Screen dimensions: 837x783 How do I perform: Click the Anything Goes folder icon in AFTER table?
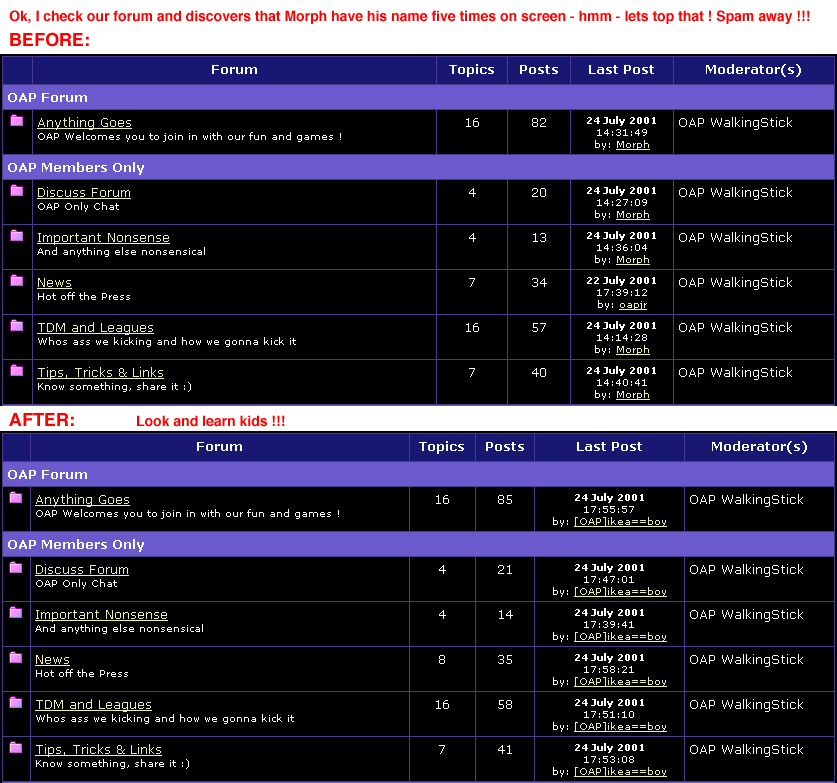pyautogui.click(x=16, y=498)
